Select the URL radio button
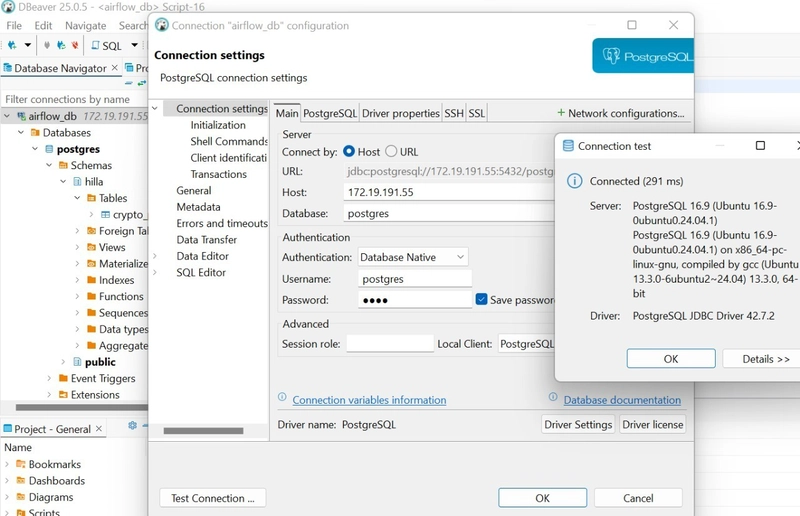Screen dimensions: 800x516 (391, 151)
